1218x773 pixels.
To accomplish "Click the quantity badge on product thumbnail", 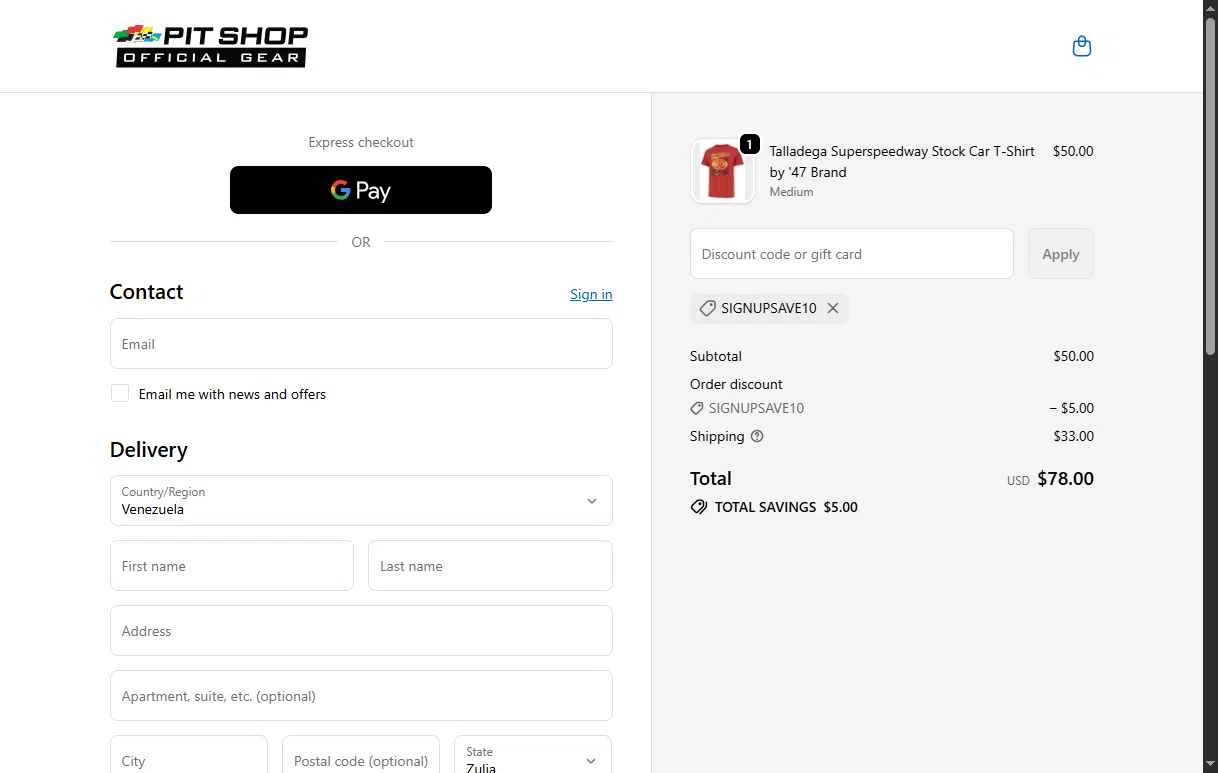I will pos(750,144).
